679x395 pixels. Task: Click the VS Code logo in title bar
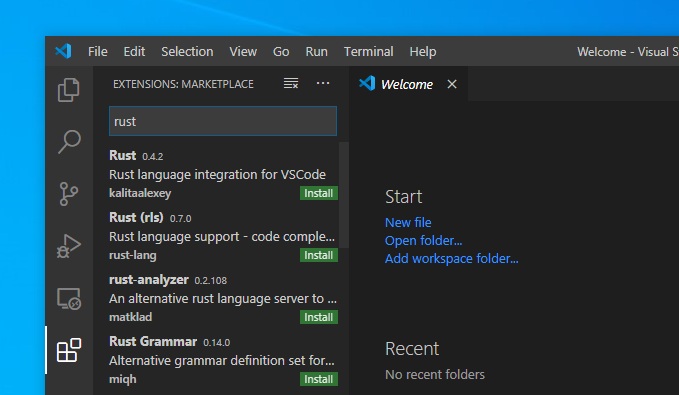click(63, 51)
